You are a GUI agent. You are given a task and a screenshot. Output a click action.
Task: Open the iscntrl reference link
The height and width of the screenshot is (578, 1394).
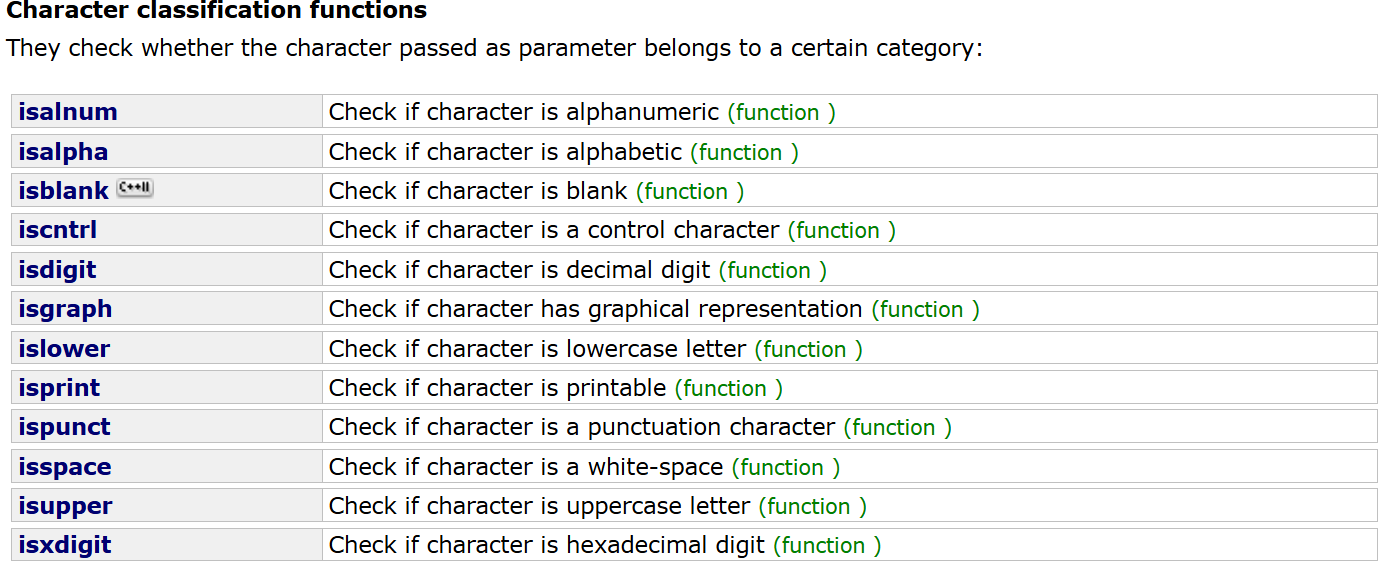coord(57,230)
